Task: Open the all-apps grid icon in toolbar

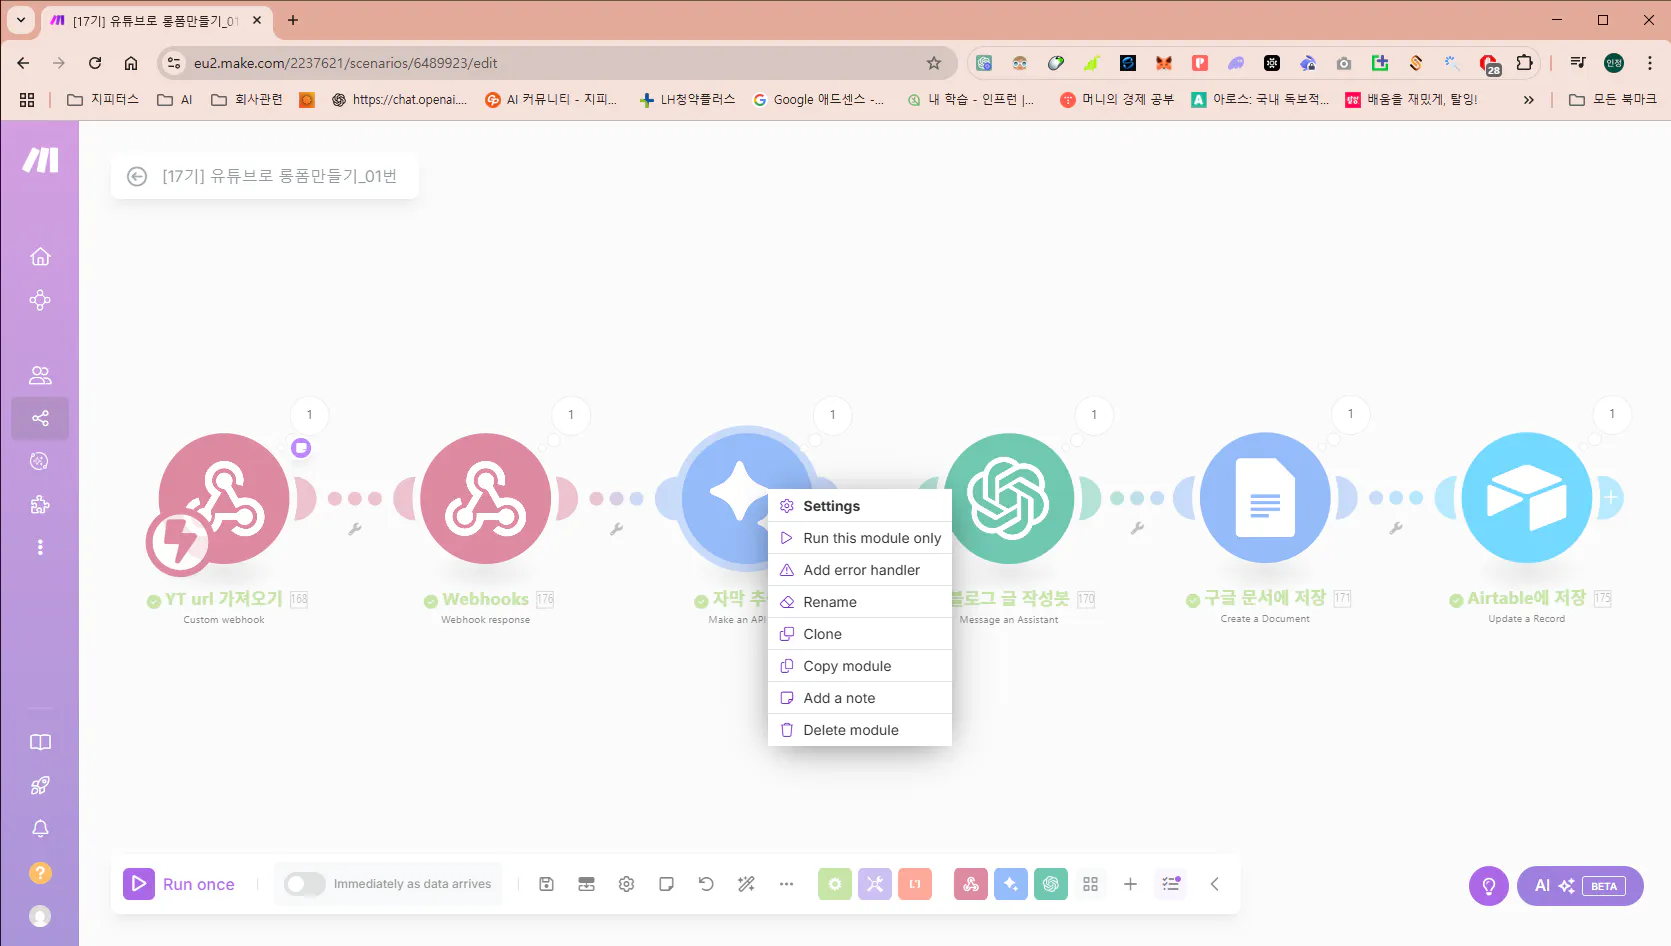Action: pos(1090,884)
